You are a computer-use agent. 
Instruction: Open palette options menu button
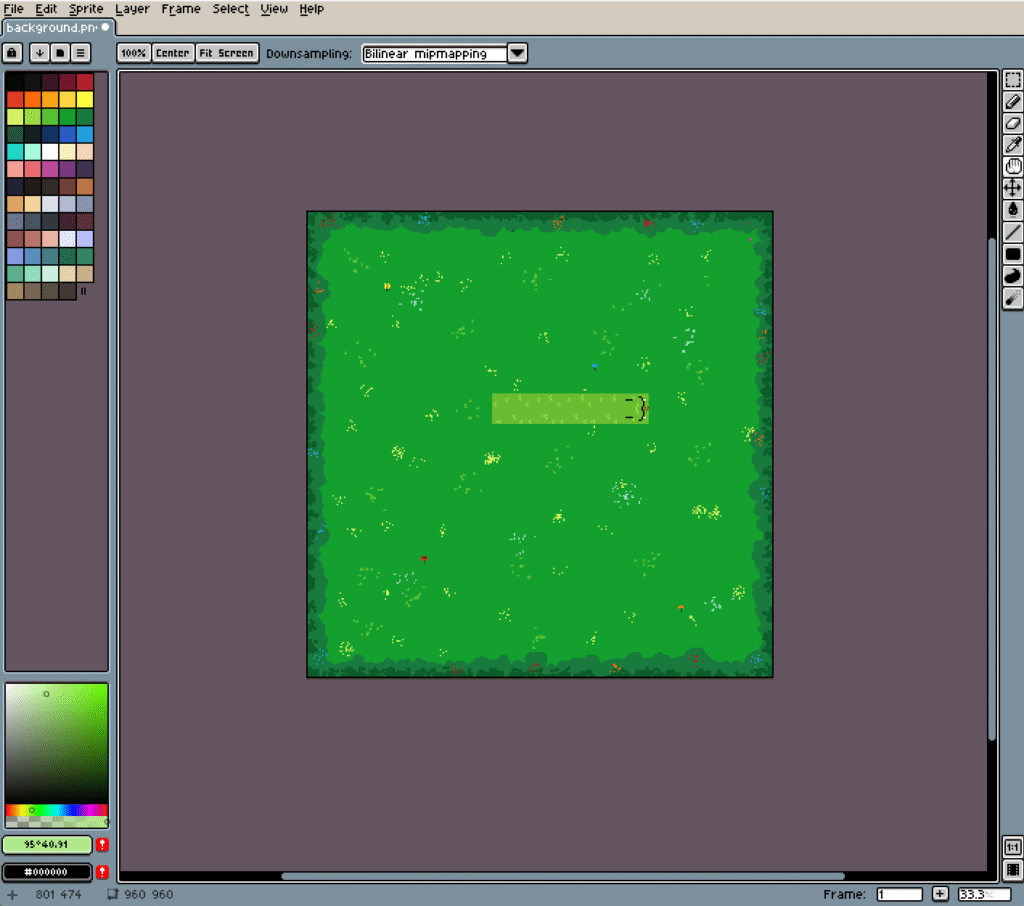(x=81, y=53)
